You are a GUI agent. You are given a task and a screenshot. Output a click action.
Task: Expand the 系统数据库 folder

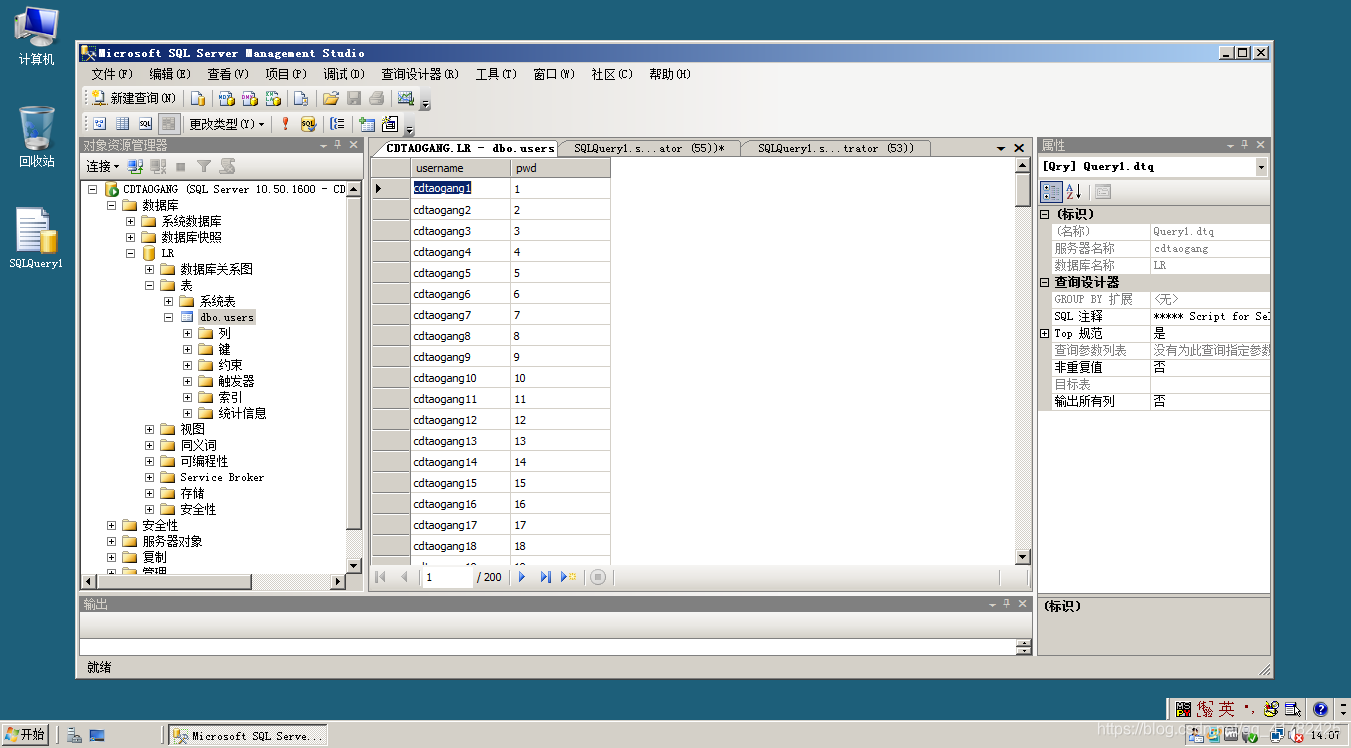(130, 221)
